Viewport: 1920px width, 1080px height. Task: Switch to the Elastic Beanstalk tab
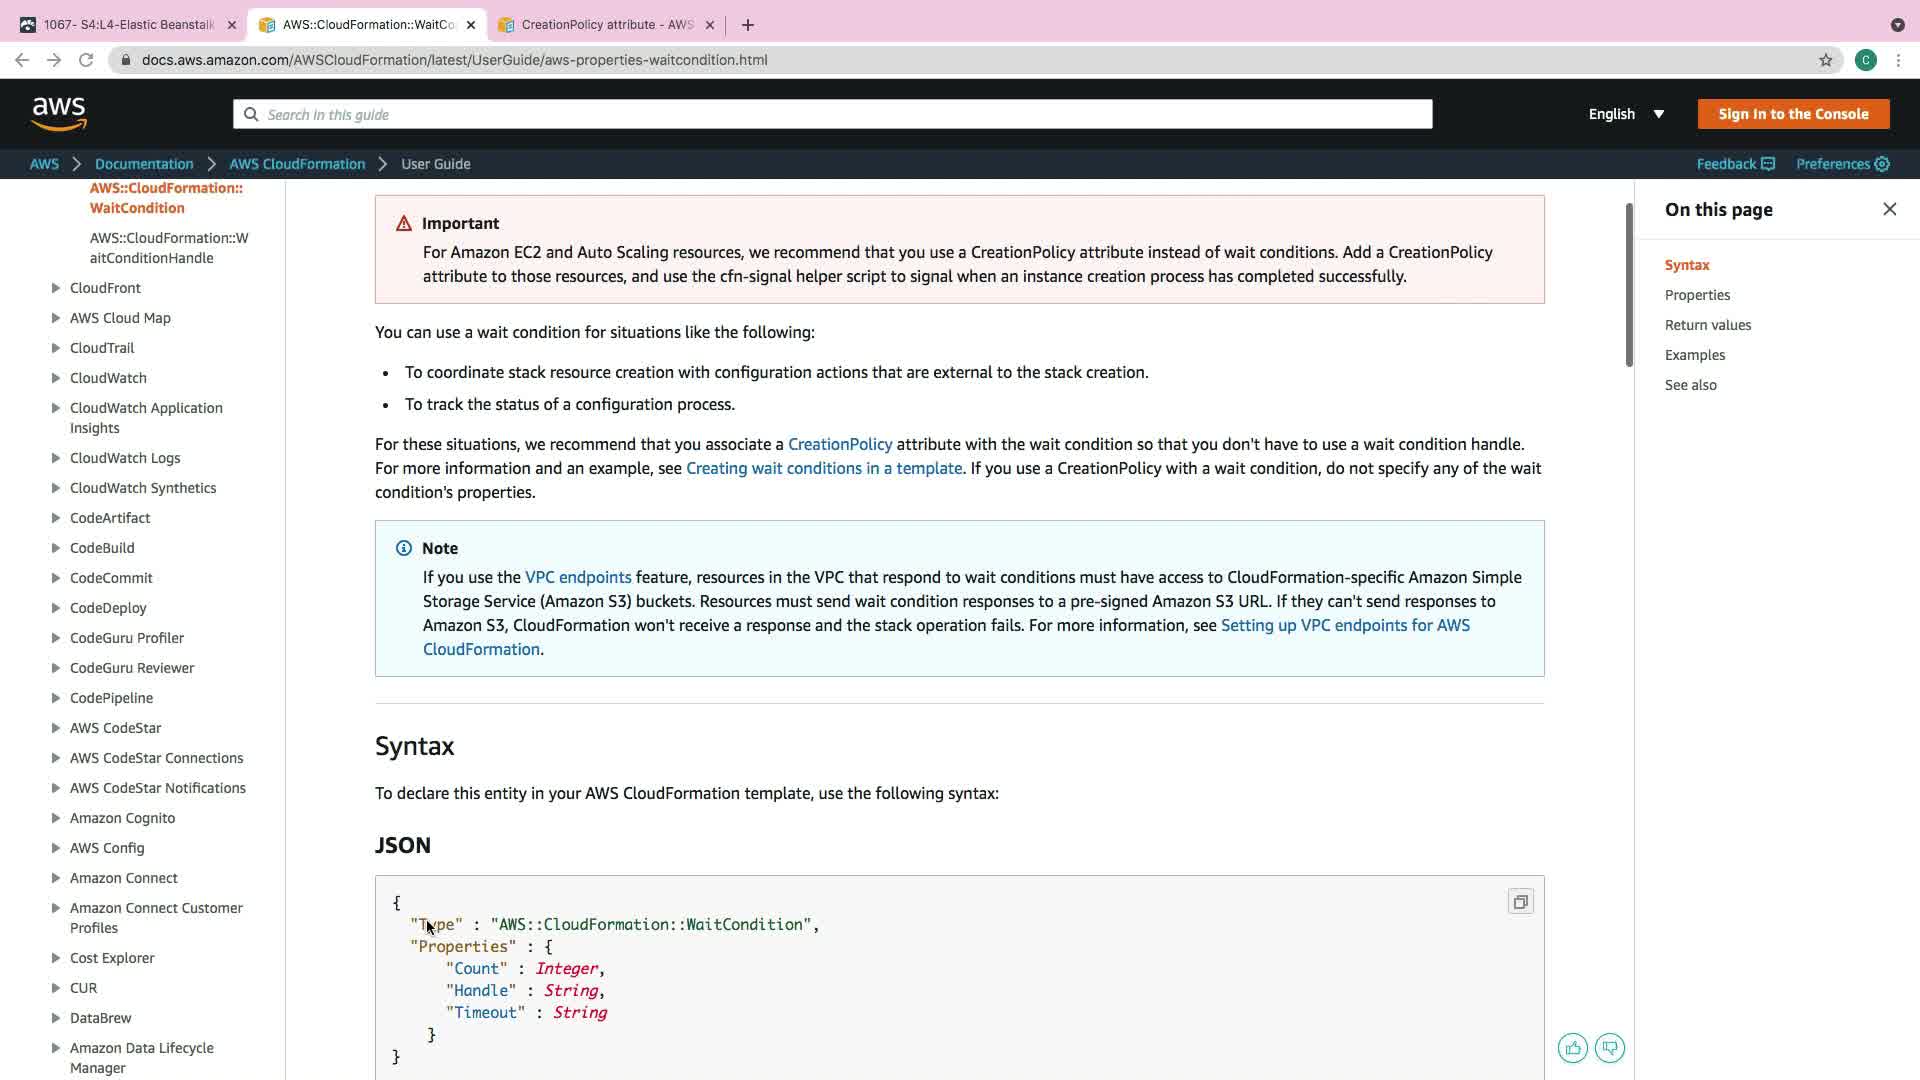coord(128,24)
